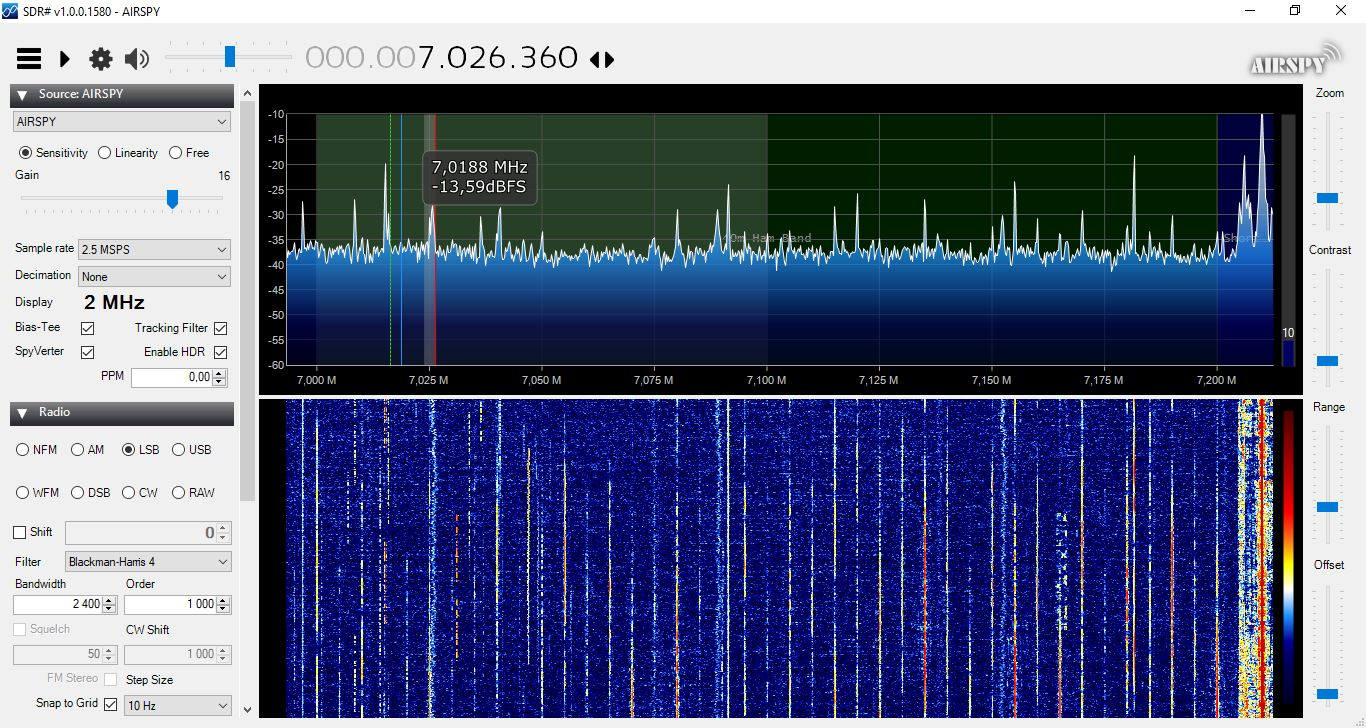Click the Order value field
This screenshot has width=1366, height=728.
(x=169, y=604)
